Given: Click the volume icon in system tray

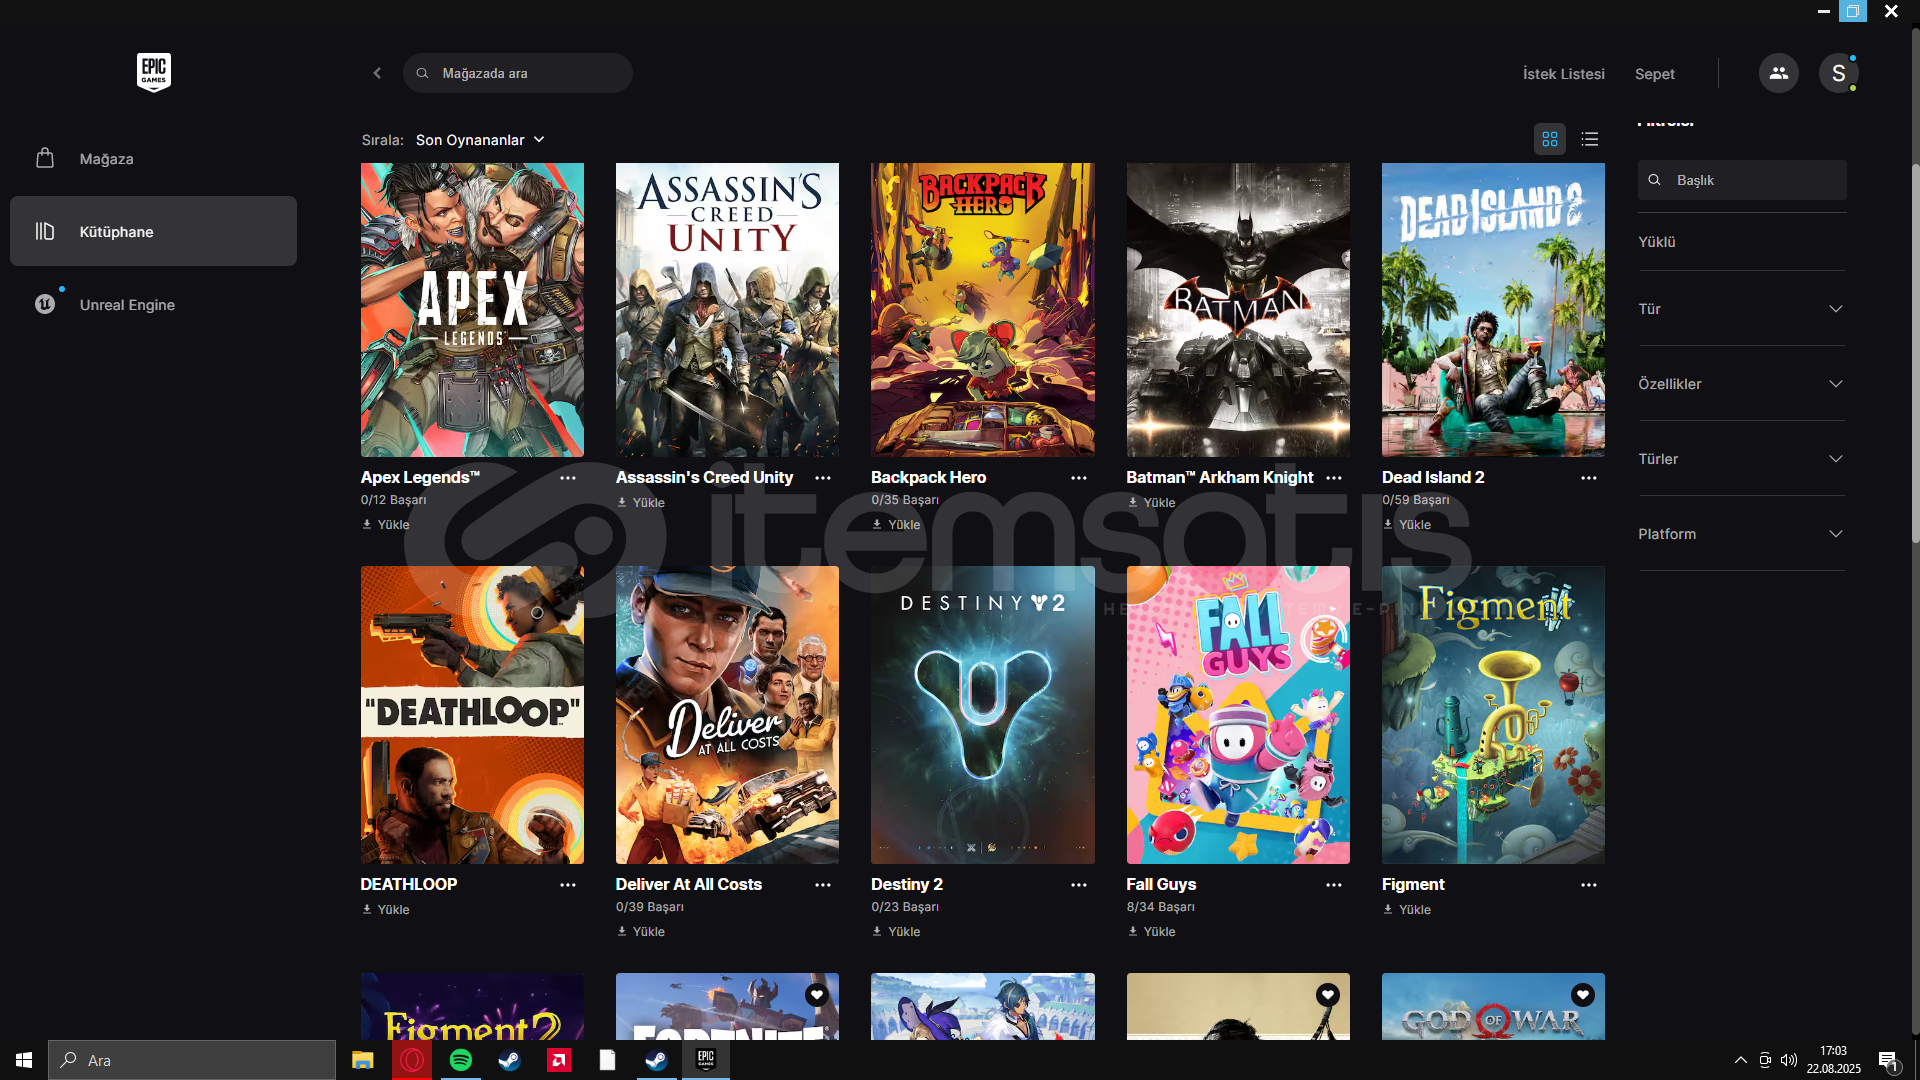Looking at the screenshot, I should [1789, 1060].
